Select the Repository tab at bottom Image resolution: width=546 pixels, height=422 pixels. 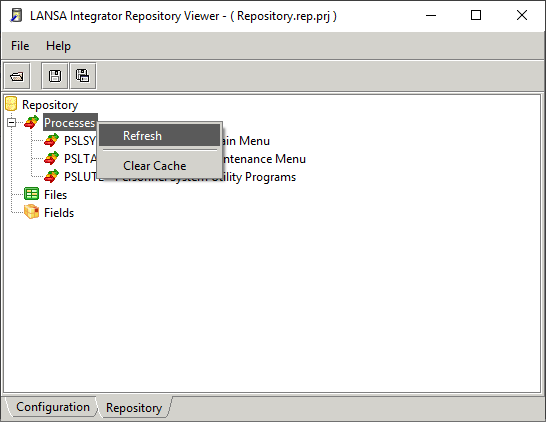[134, 408]
